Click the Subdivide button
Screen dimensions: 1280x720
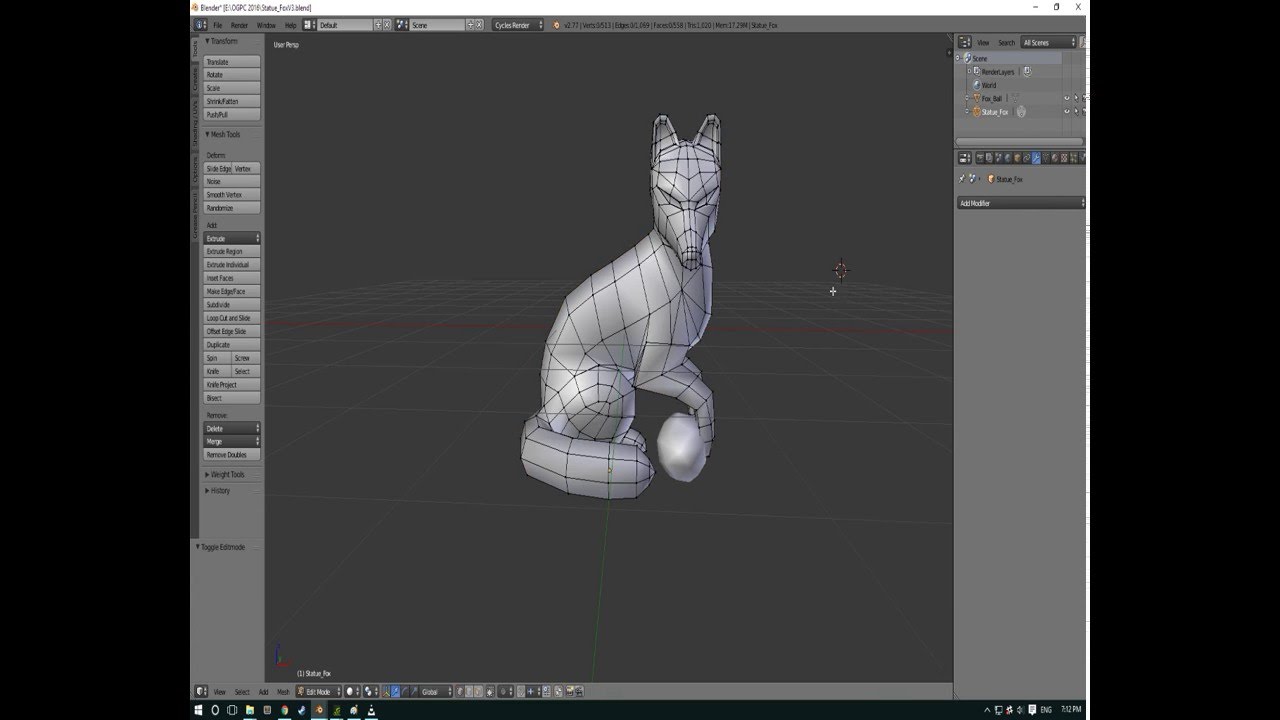point(232,304)
